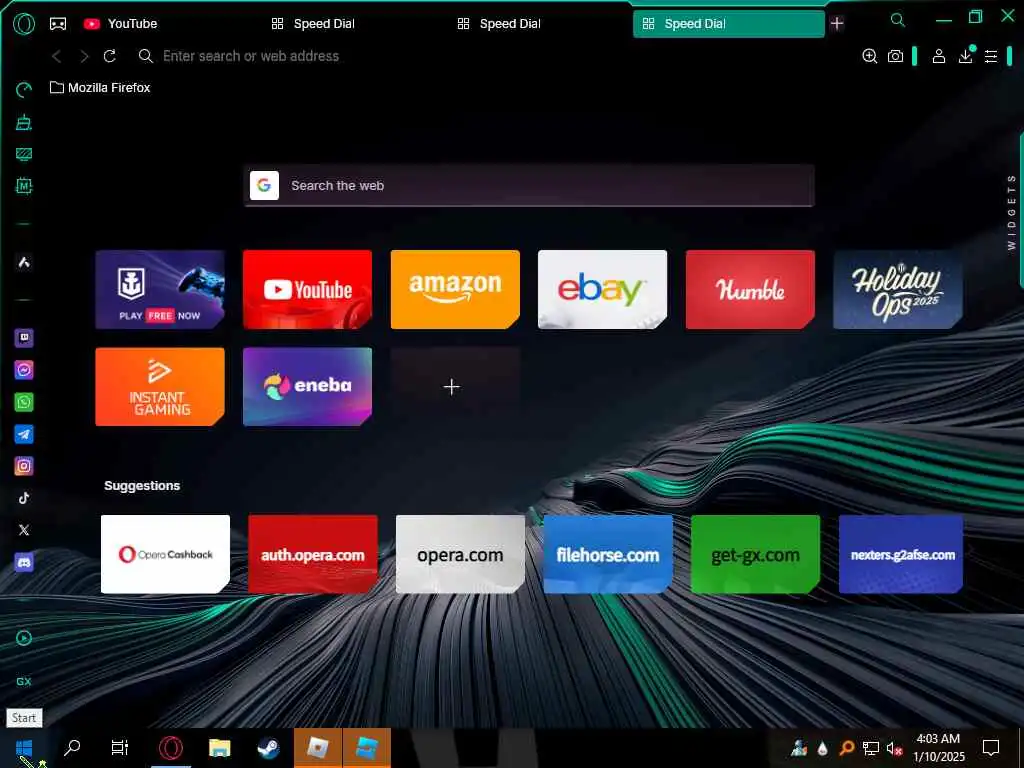Screen dimensions: 1024x768
Task: Open Task View on the taskbar
Action: 120,748
